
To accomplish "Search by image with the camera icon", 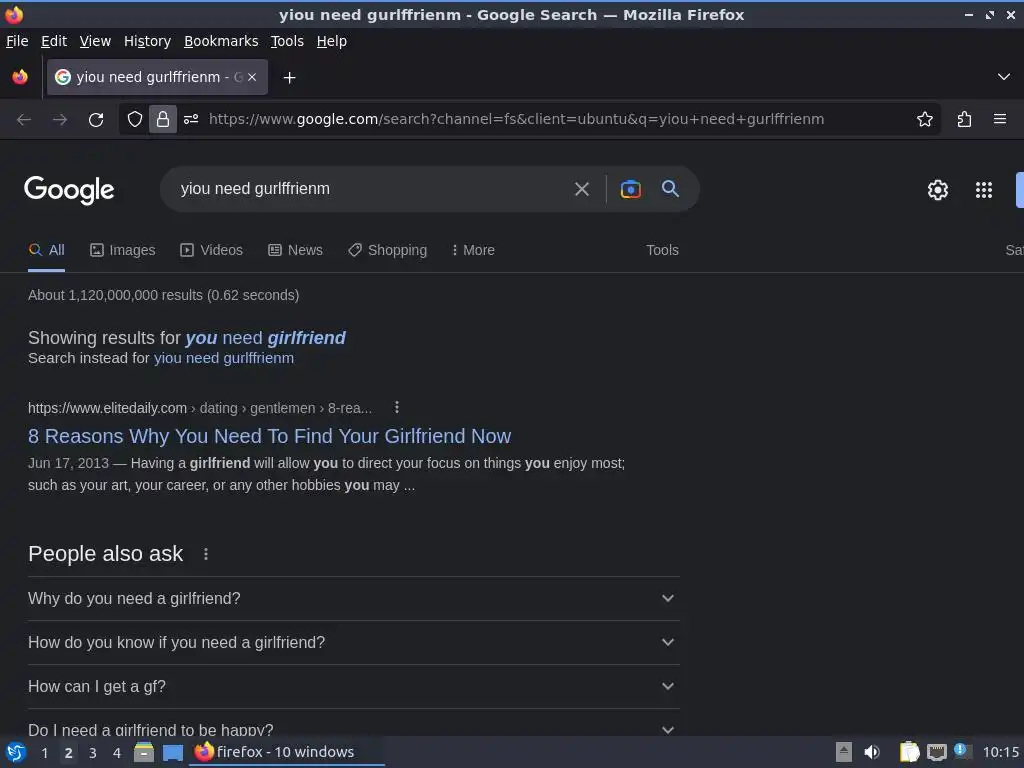I will (630, 189).
